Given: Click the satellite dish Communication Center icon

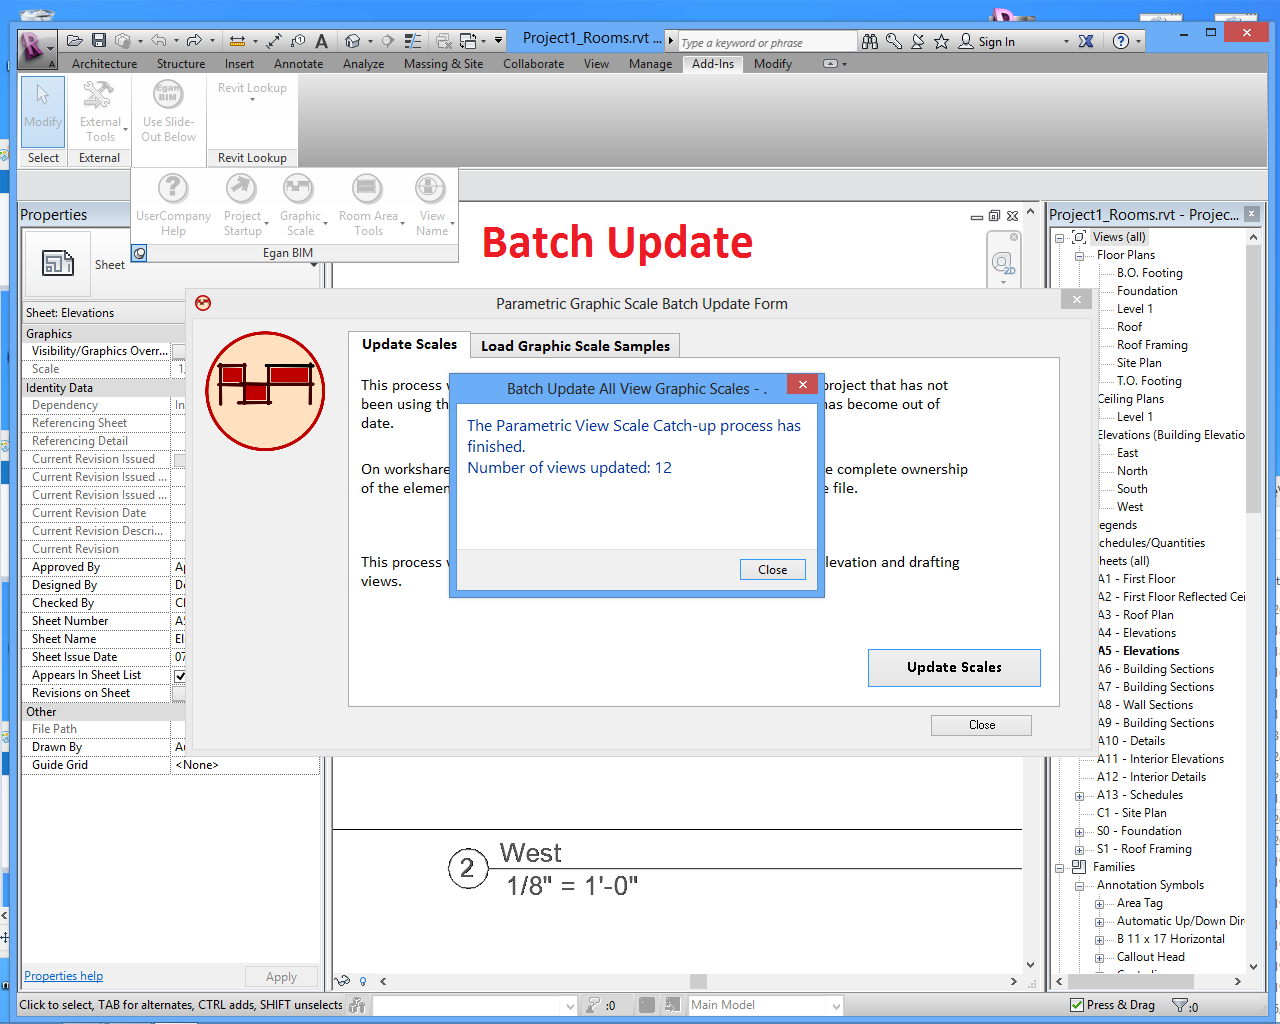Looking at the screenshot, I should point(918,41).
